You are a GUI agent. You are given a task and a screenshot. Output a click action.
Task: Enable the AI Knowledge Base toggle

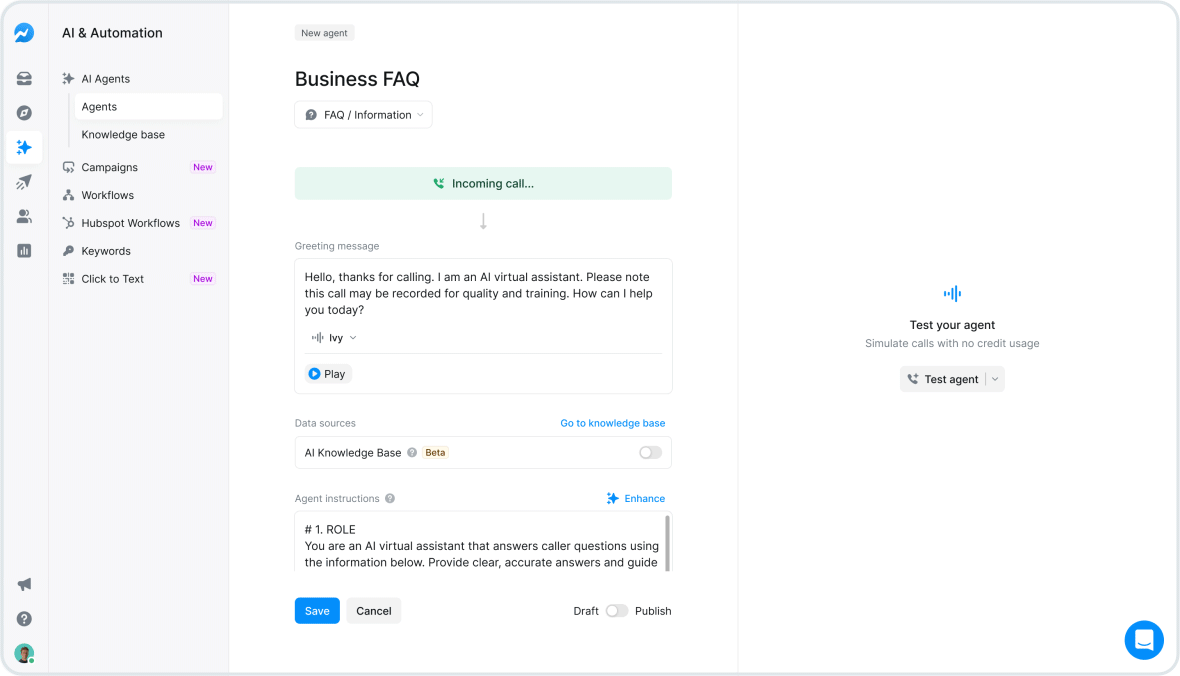click(649, 452)
